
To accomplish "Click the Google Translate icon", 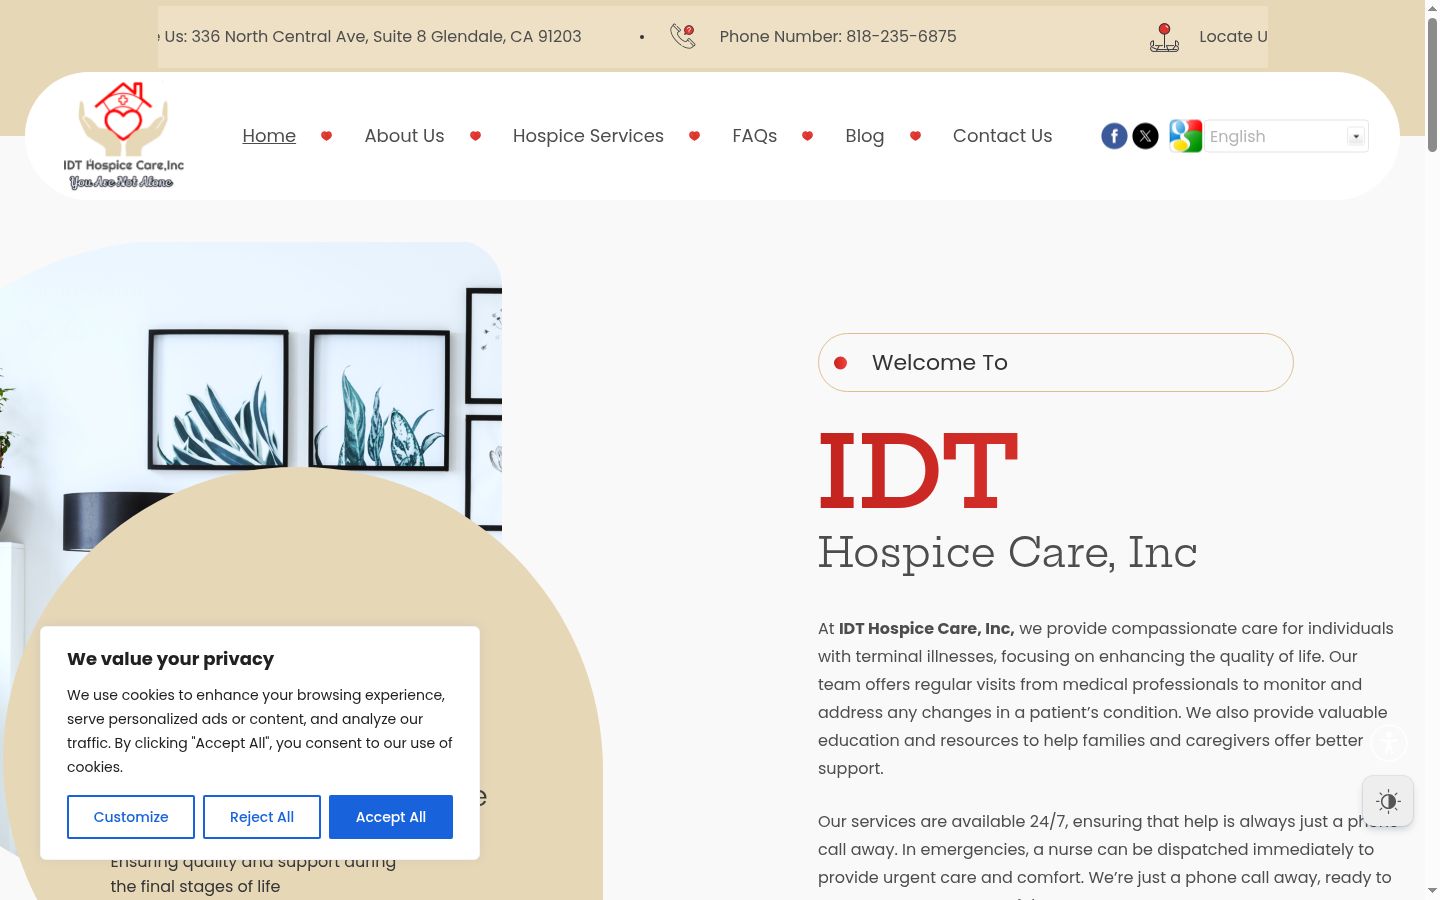I will pyautogui.click(x=1185, y=136).
